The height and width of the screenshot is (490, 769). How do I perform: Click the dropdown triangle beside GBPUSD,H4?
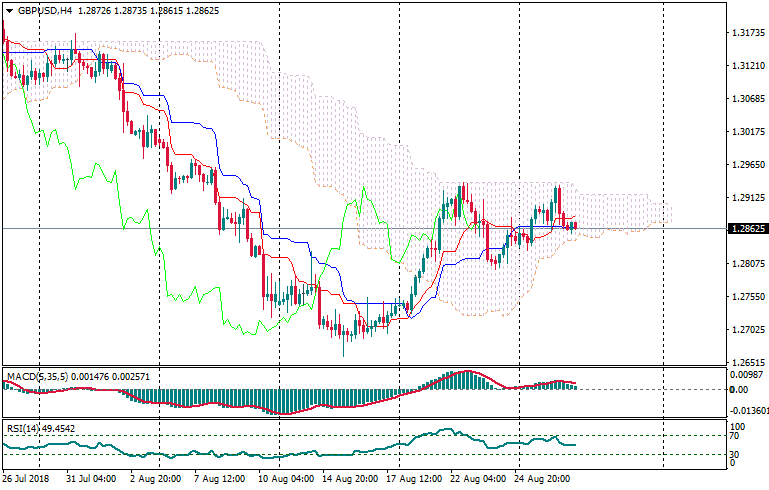pyautogui.click(x=9, y=11)
